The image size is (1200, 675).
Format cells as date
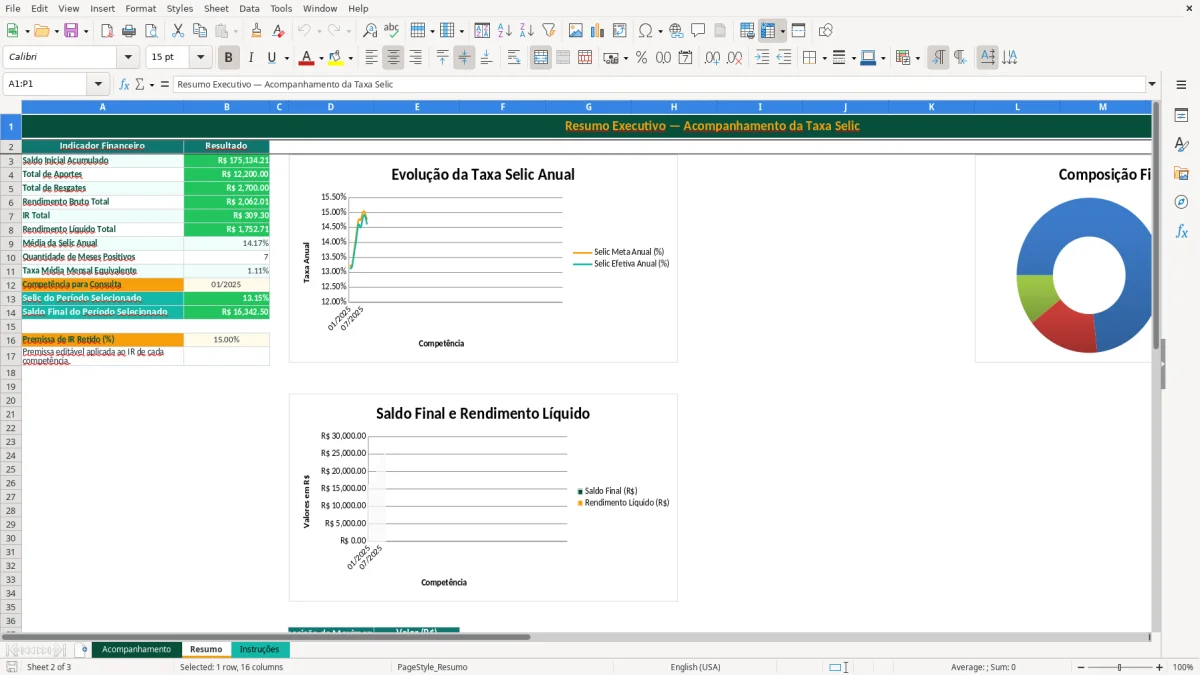(x=685, y=58)
